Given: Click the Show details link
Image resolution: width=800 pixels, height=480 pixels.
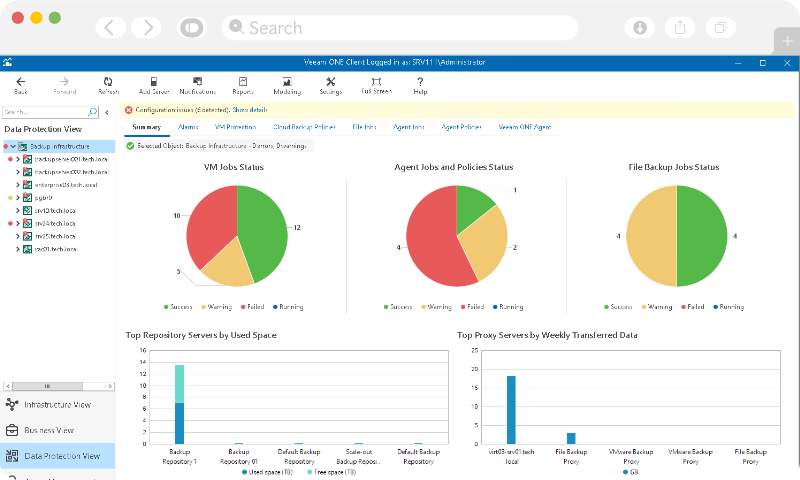Looking at the screenshot, I should [250, 109].
